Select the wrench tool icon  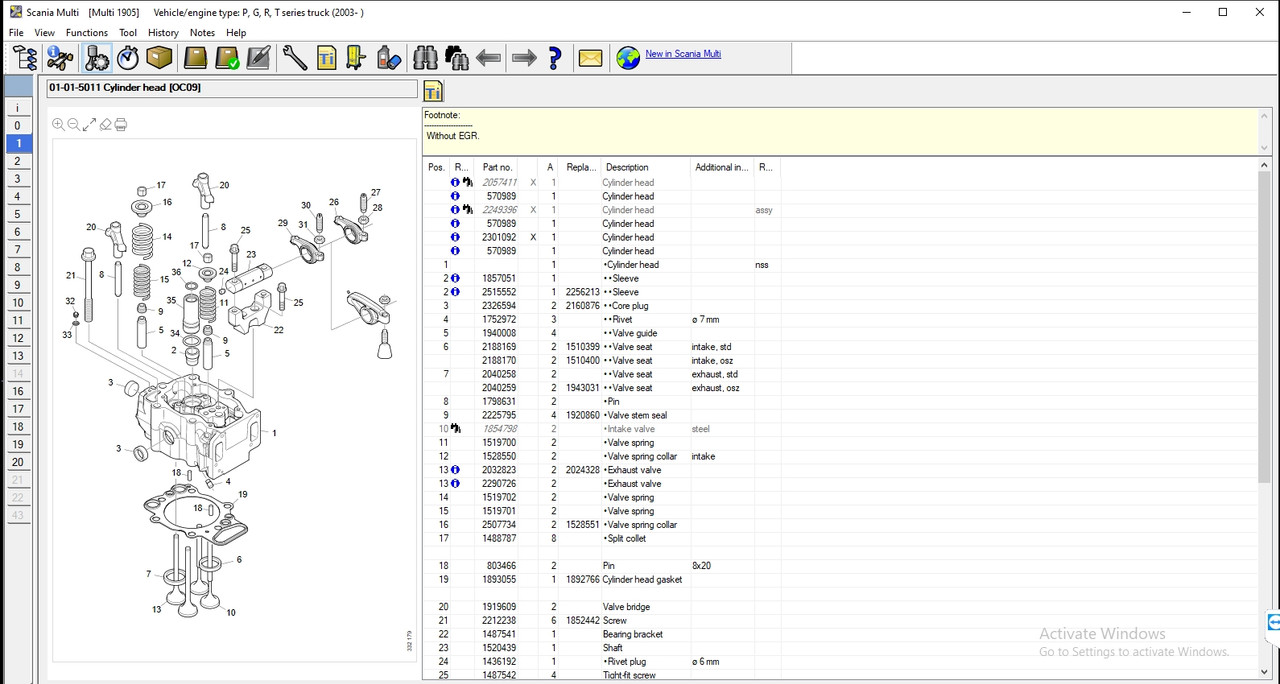coord(294,58)
